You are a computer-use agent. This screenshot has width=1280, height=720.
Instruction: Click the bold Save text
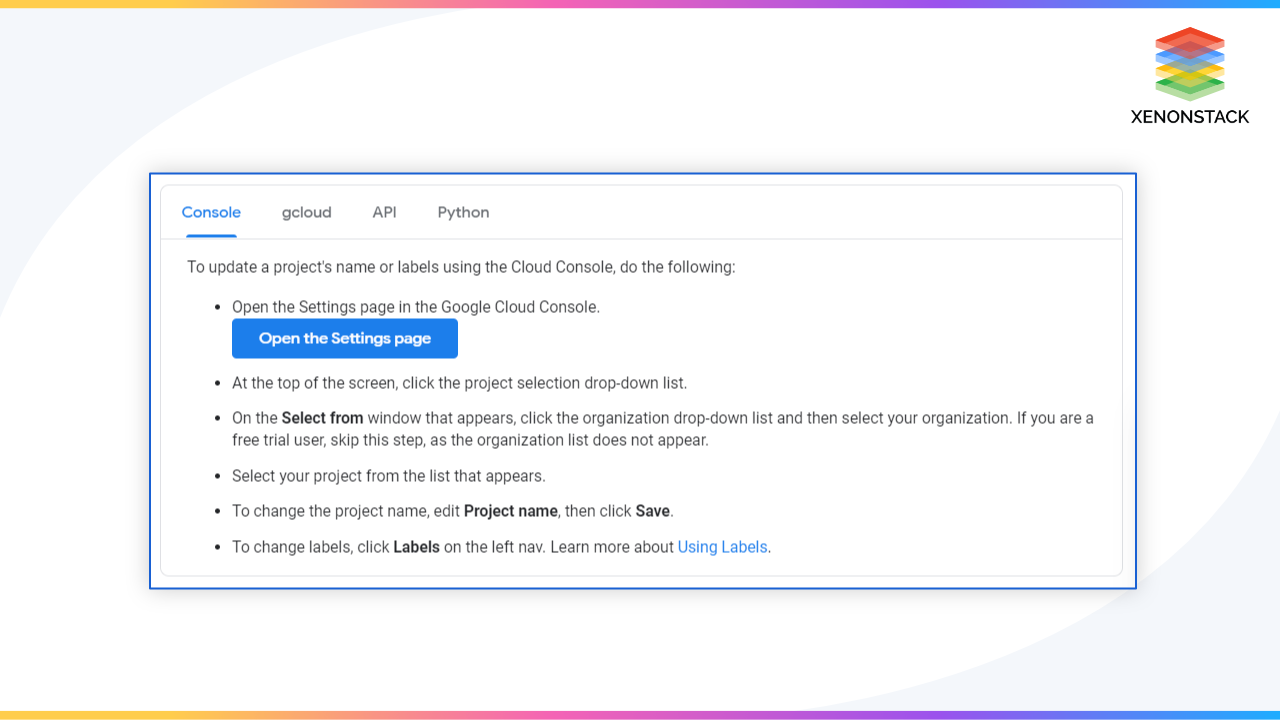pyautogui.click(x=652, y=511)
